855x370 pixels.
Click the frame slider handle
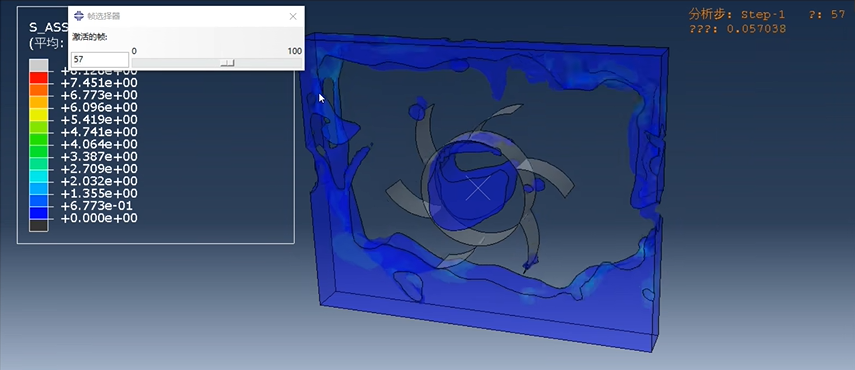coord(227,63)
